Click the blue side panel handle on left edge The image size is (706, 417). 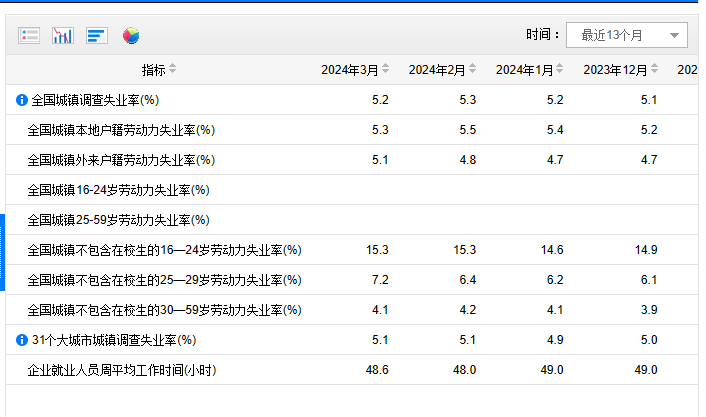coord(2,252)
